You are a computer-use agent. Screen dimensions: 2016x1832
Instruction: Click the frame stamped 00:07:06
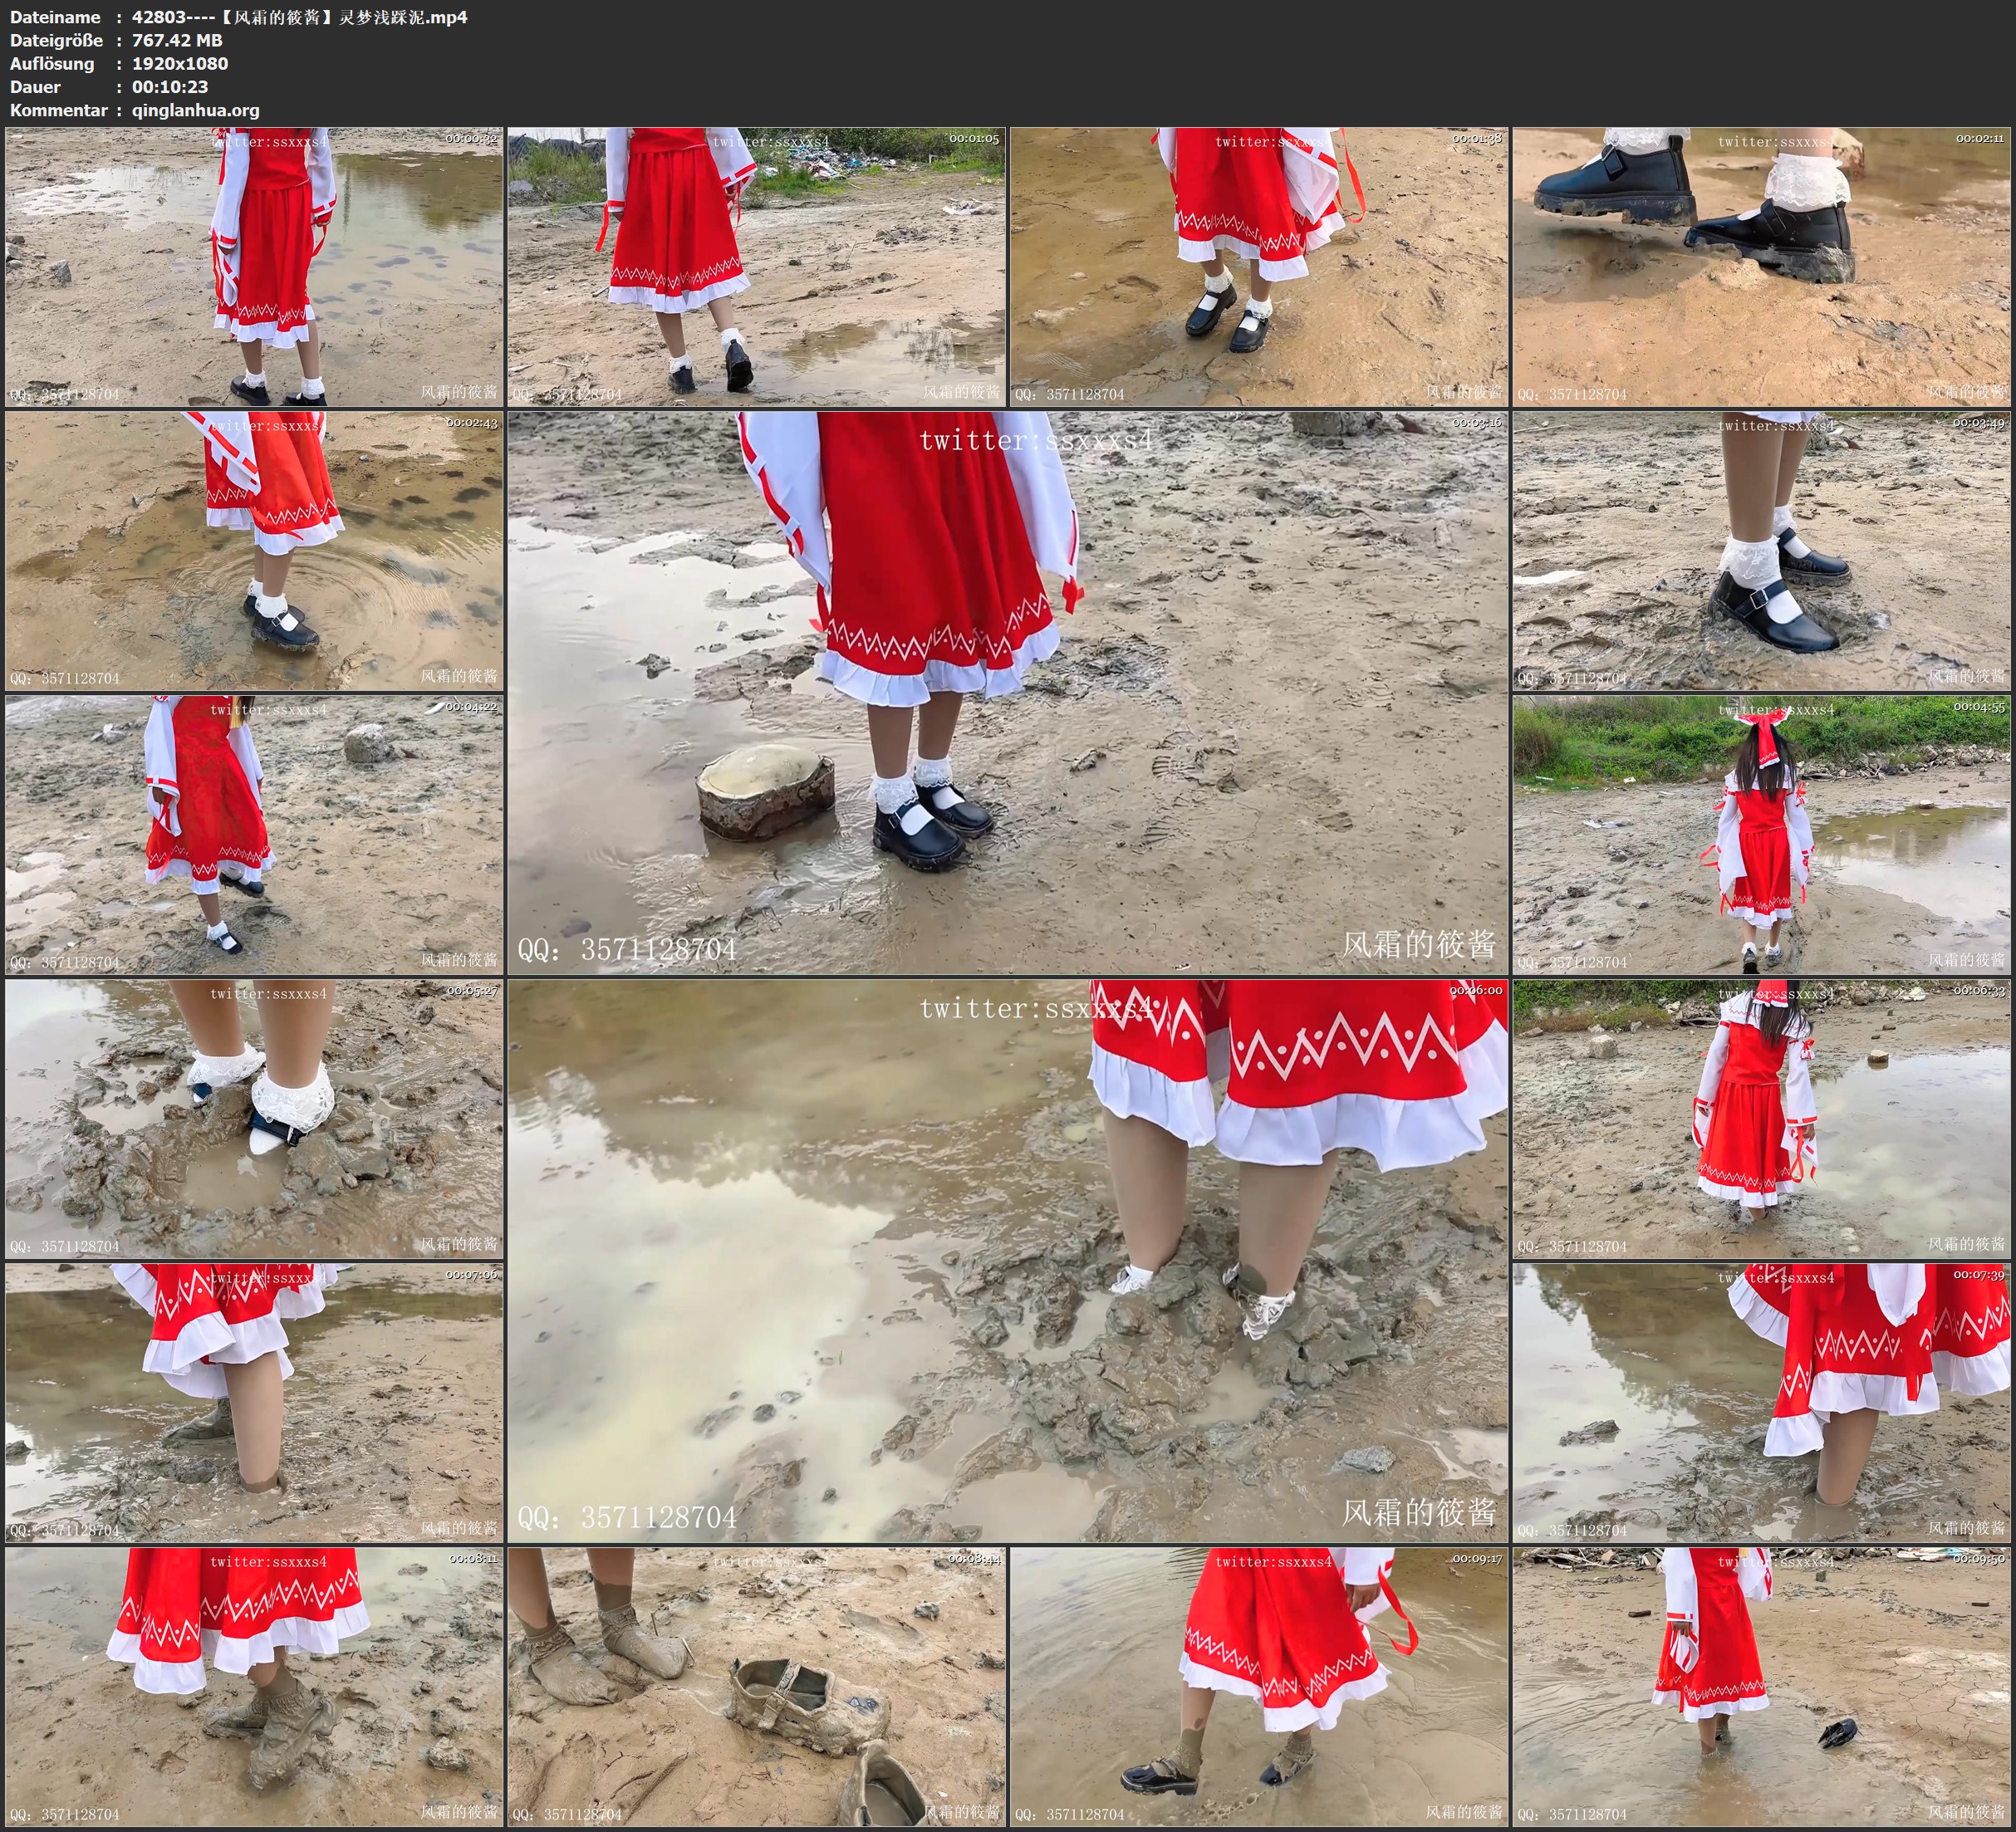(x=254, y=1403)
